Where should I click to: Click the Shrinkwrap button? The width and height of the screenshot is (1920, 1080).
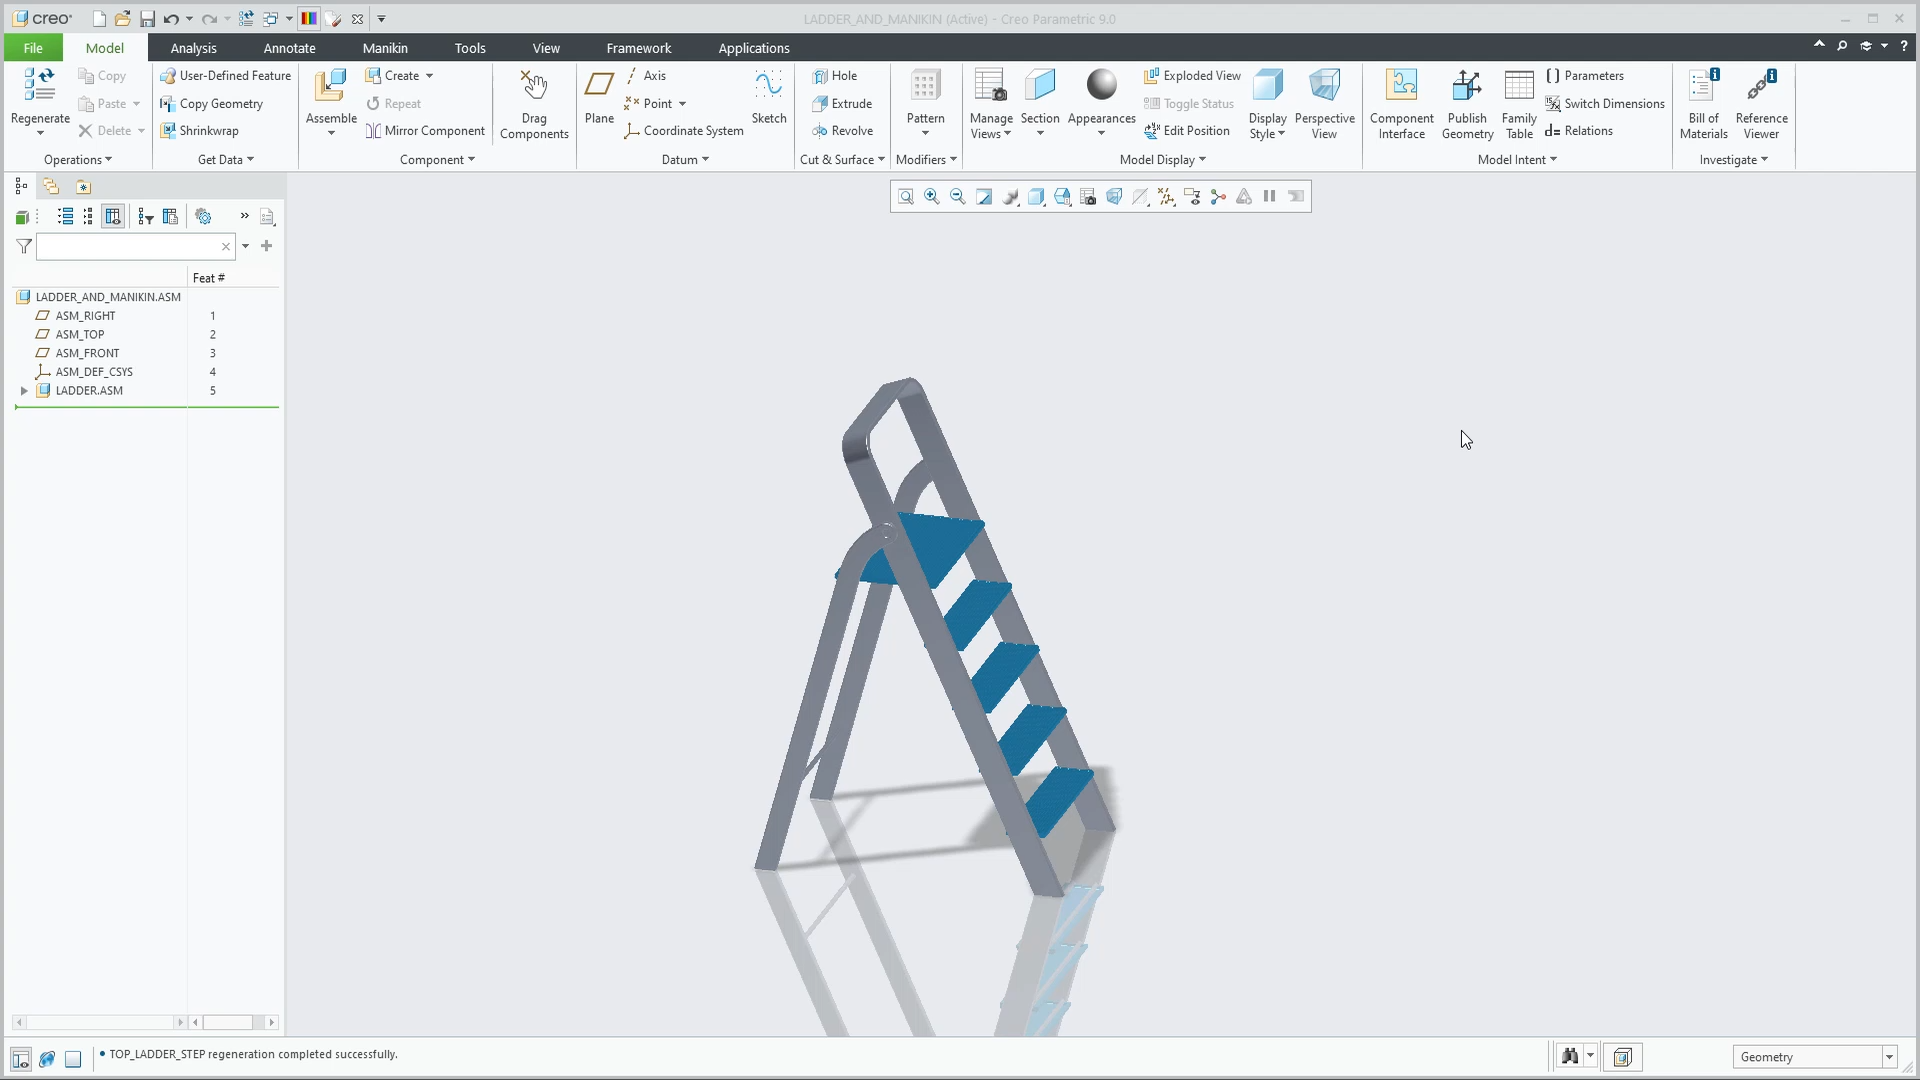(199, 131)
